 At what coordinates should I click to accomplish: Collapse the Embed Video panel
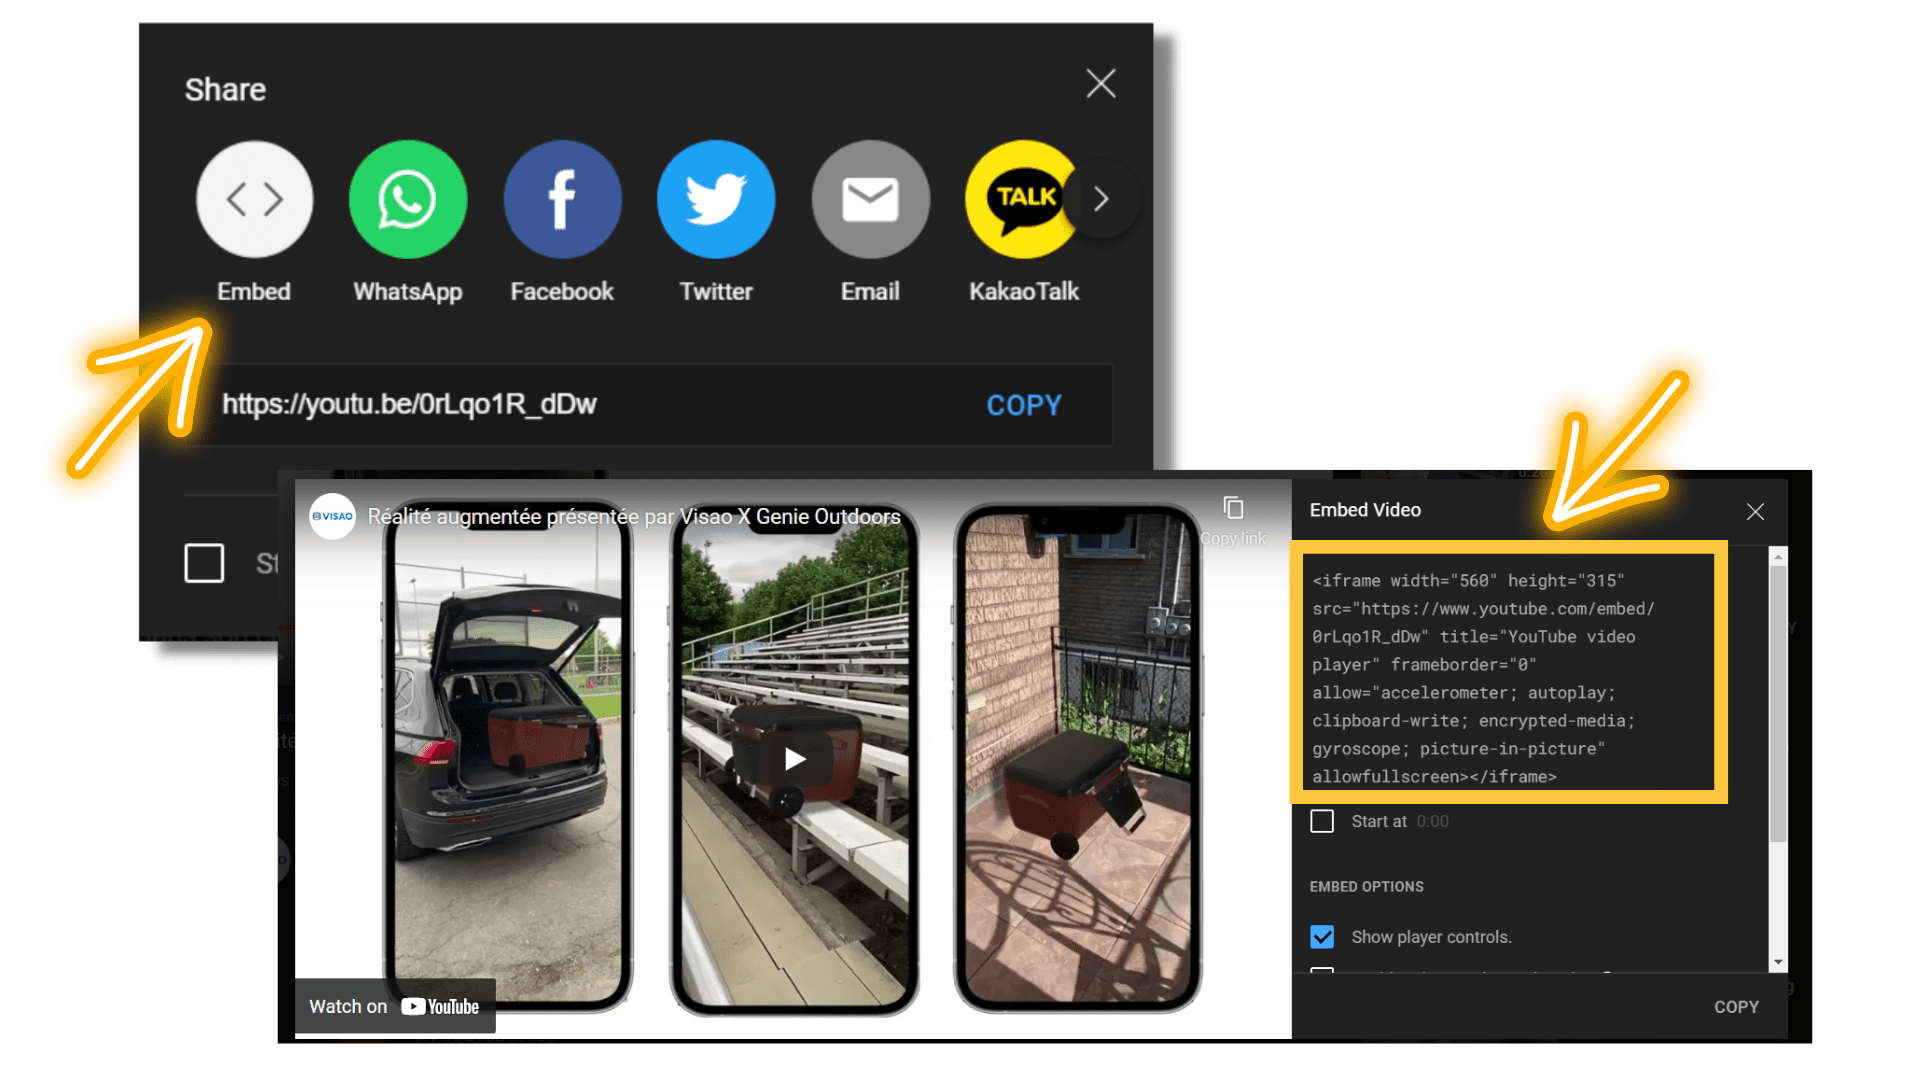click(1755, 511)
